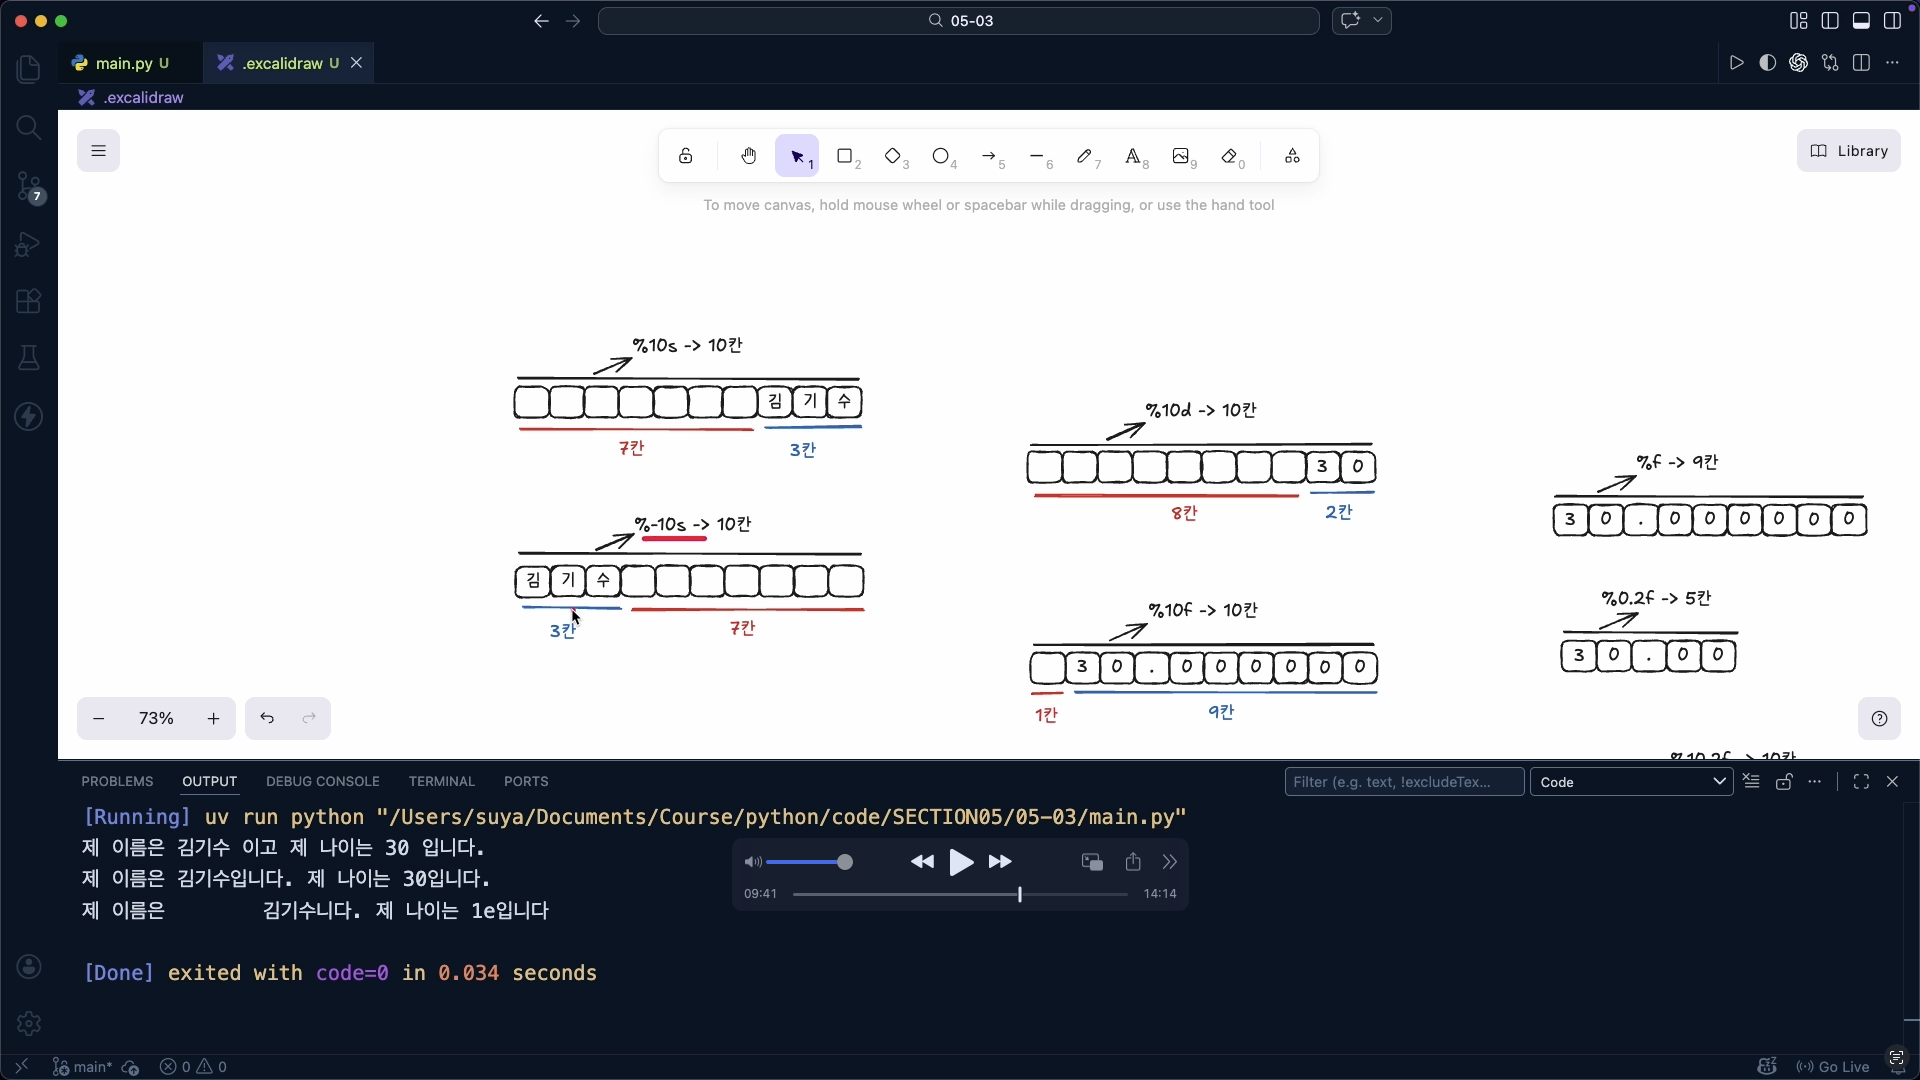Open the Excalidraw hamburger menu
The height and width of the screenshot is (1080, 1920).
tap(97, 150)
